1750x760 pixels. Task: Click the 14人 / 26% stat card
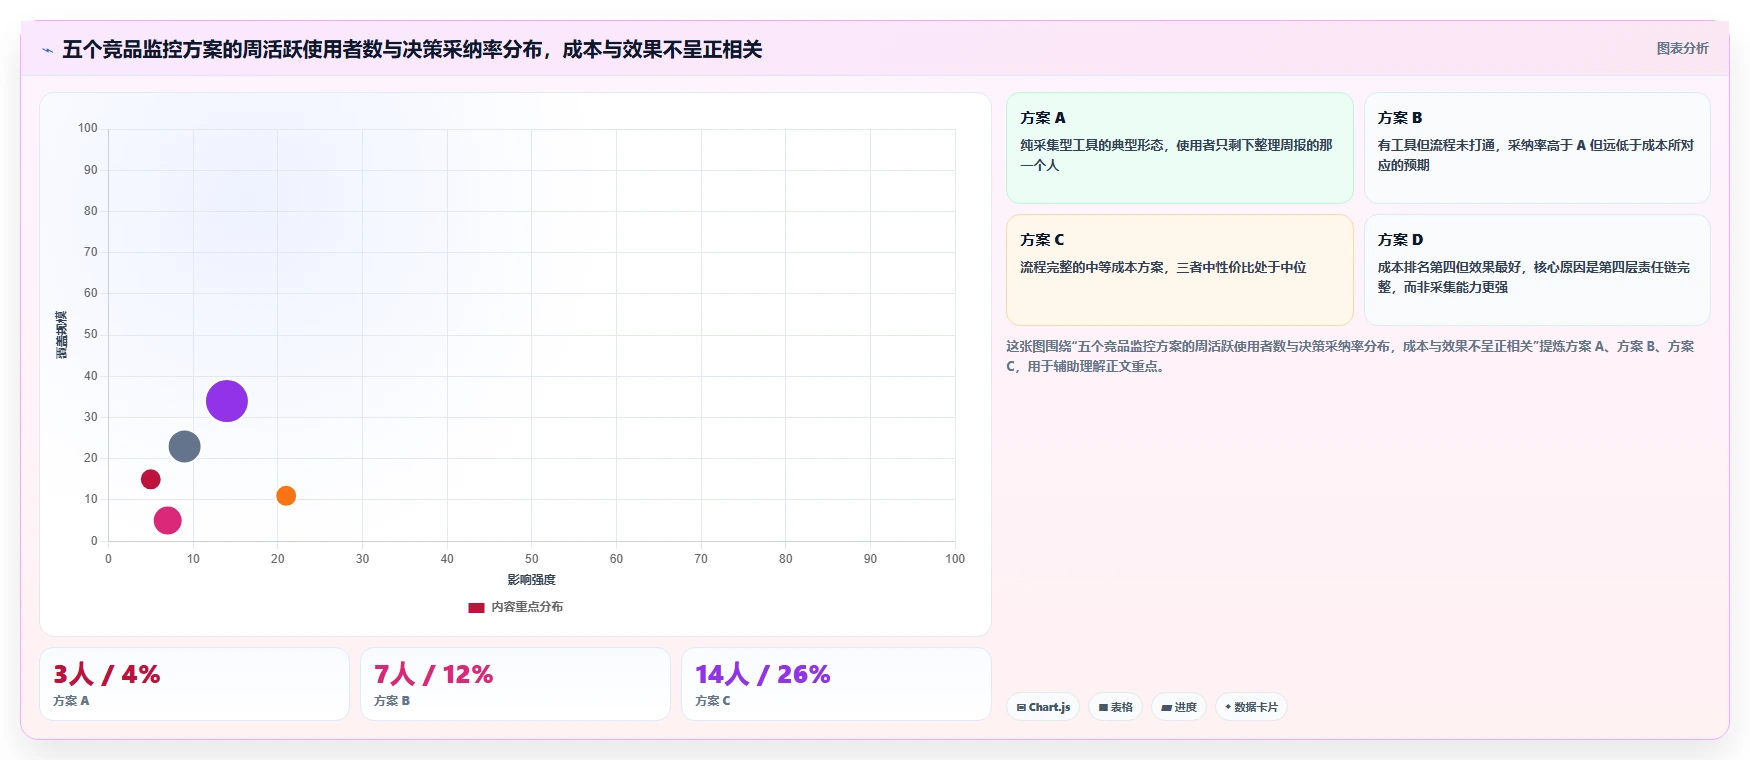coord(836,684)
